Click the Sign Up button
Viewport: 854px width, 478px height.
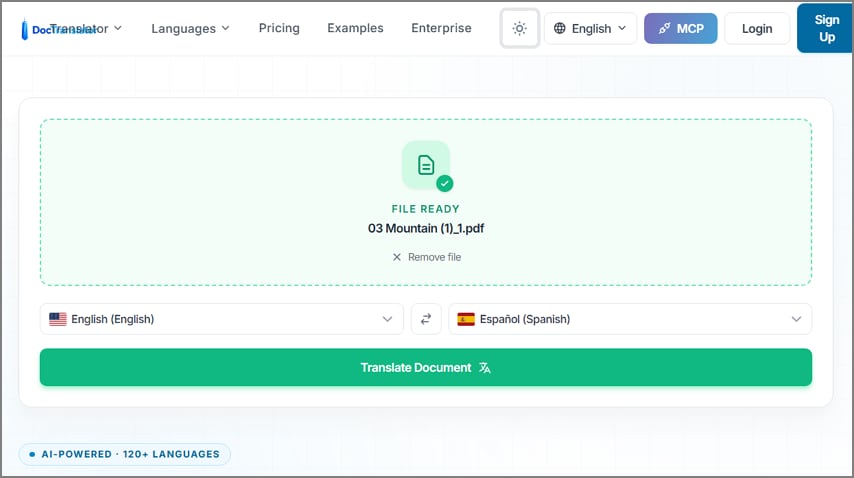(826, 28)
